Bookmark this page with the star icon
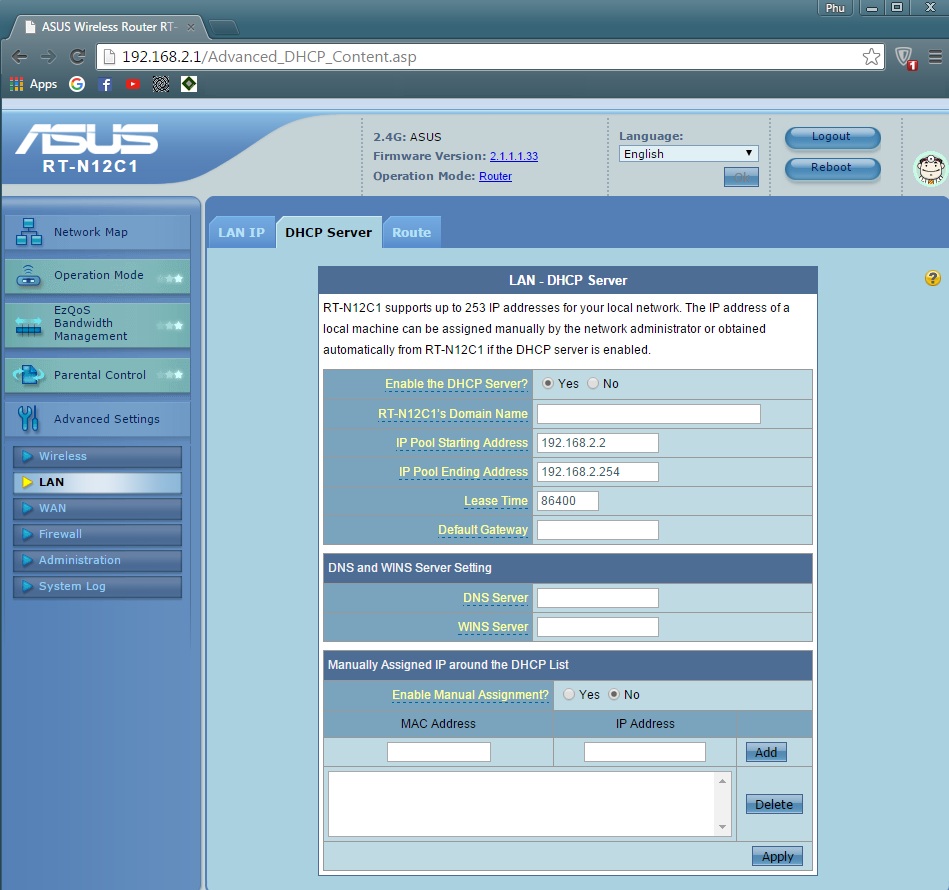 [871, 57]
